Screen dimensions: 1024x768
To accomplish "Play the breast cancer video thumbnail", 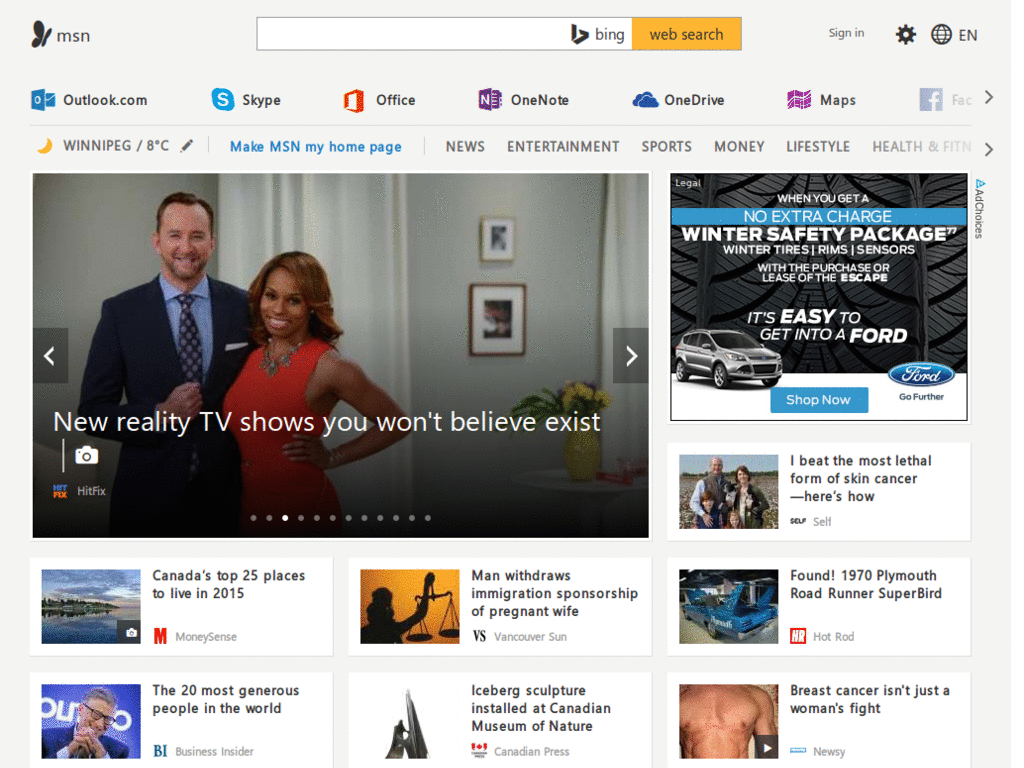I will click(x=769, y=747).
